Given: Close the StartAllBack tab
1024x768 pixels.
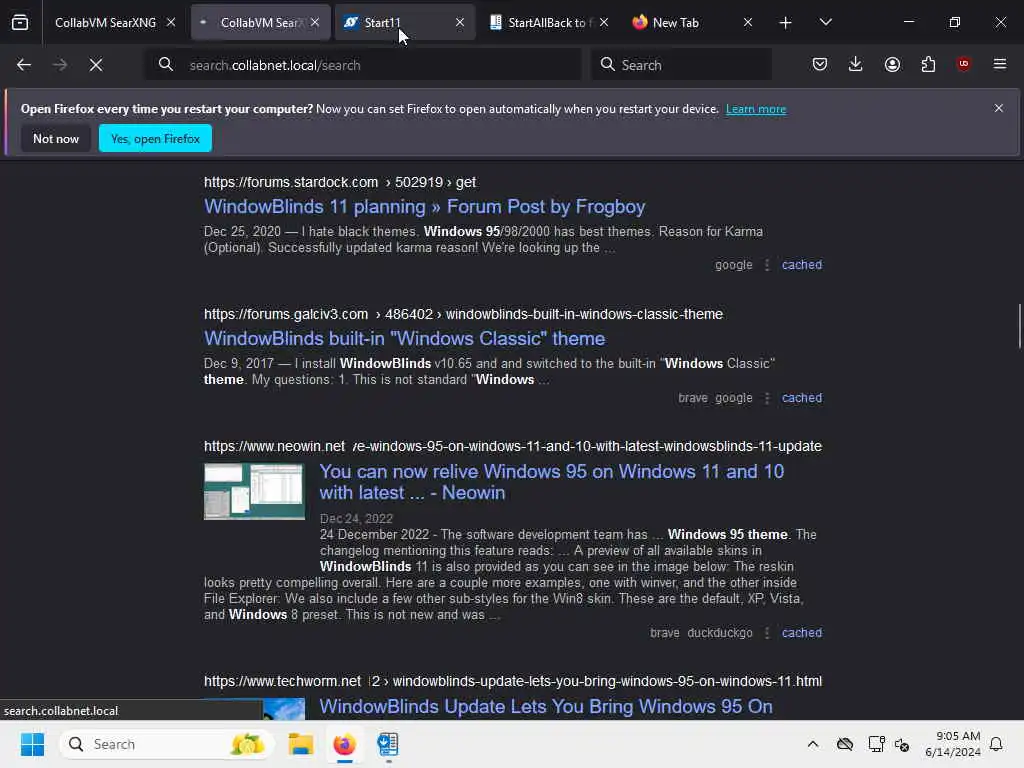Looking at the screenshot, I should 604,22.
